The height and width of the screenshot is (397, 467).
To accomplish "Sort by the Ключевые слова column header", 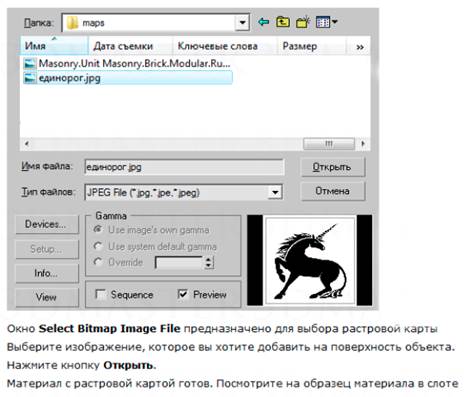I will (225, 46).
